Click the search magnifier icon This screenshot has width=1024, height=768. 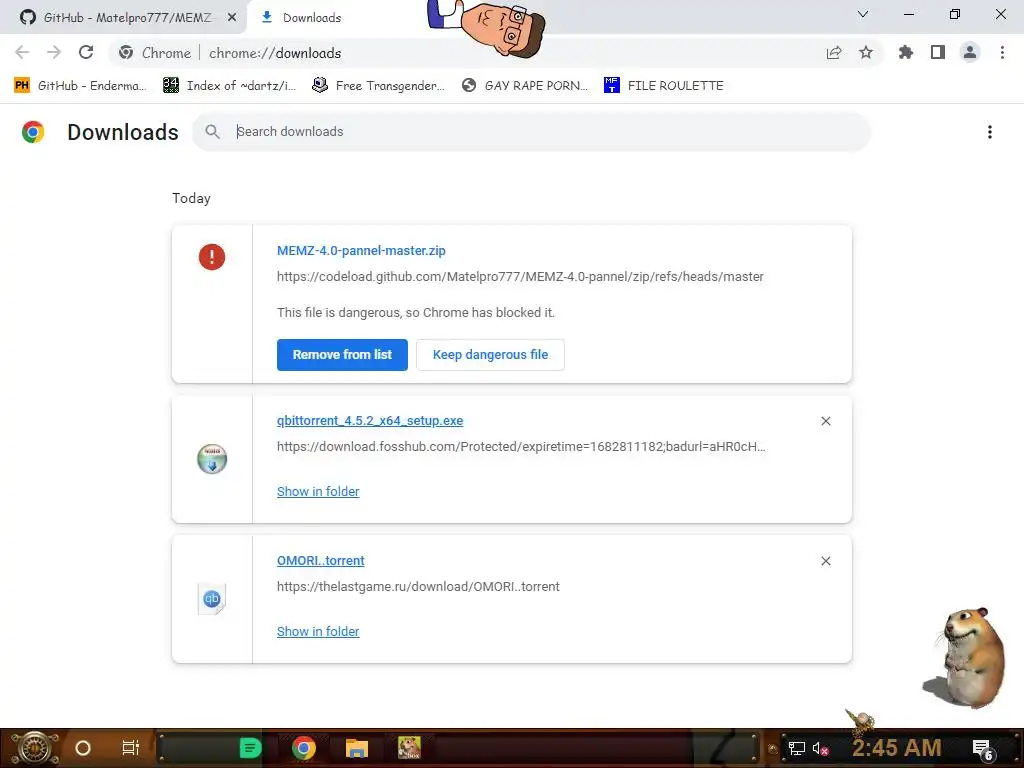(212, 131)
